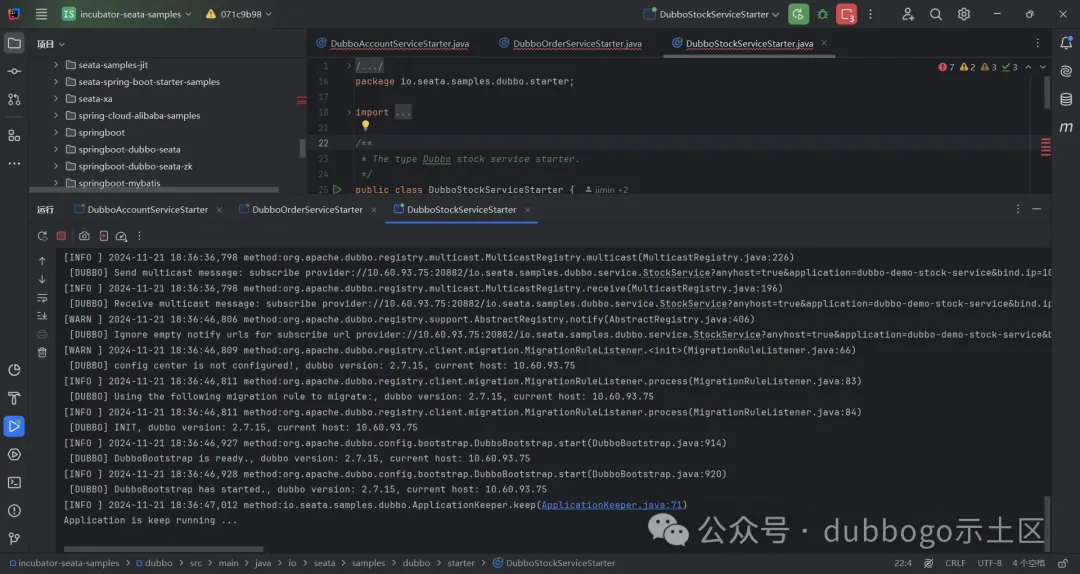Image resolution: width=1080 pixels, height=574 pixels.
Task: Open the Commit tool window from left sidebar
Action: click(x=14, y=71)
